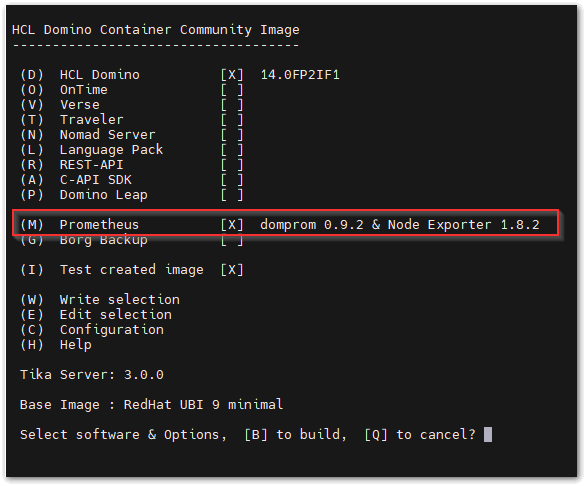The image size is (586, 486).
Task: Toggle the C-API SDK checkbox brackets
Action: [x=232, y=179]
